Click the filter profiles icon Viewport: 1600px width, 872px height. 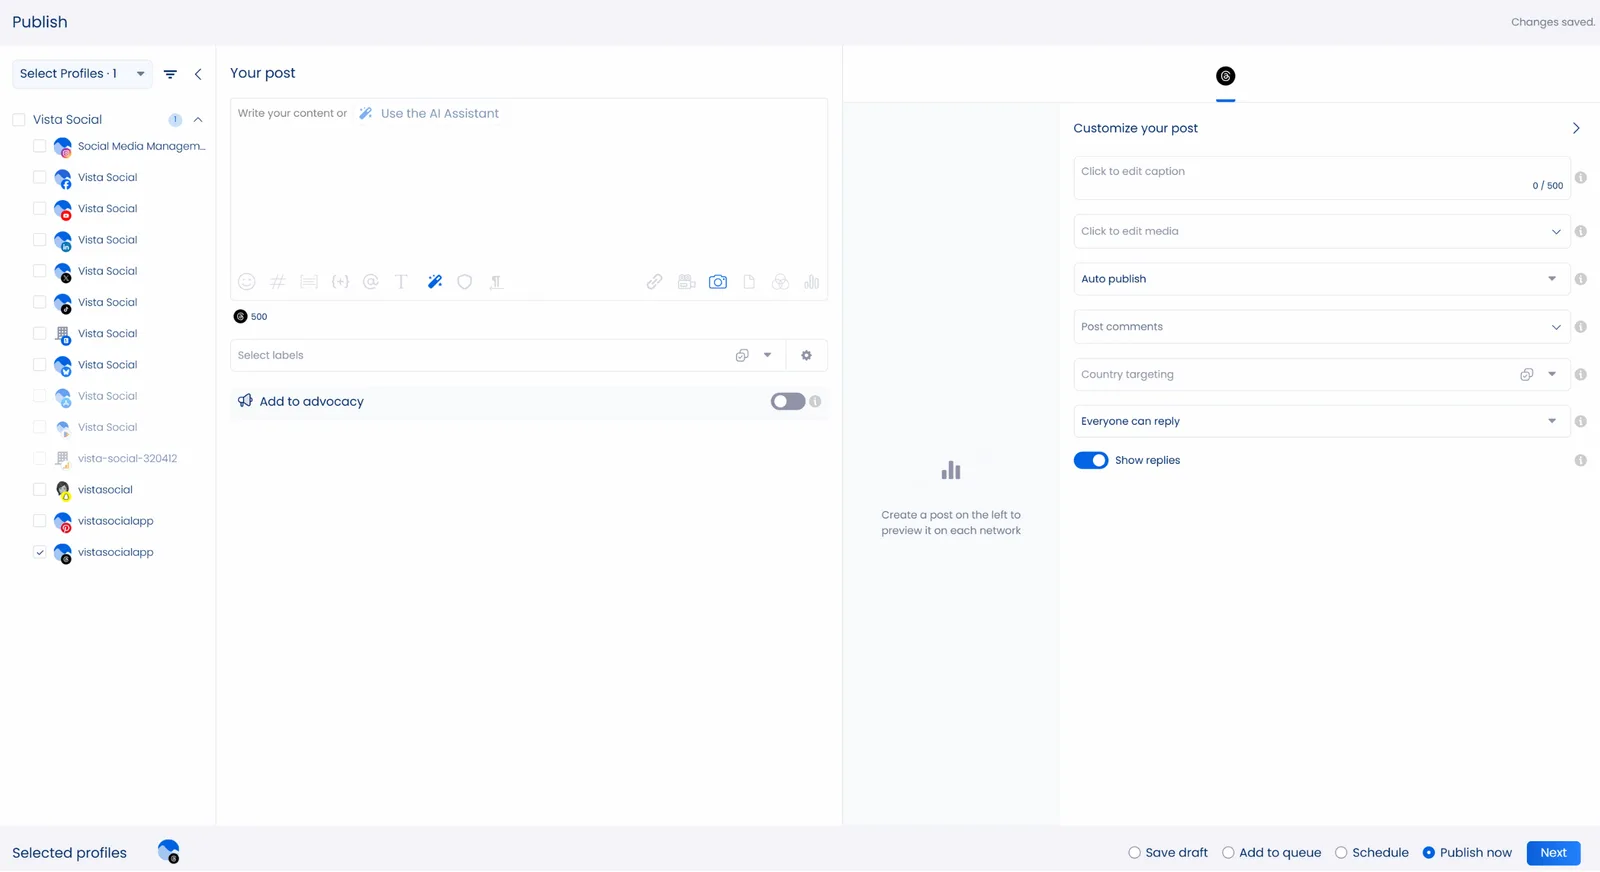tap(170, 74)
